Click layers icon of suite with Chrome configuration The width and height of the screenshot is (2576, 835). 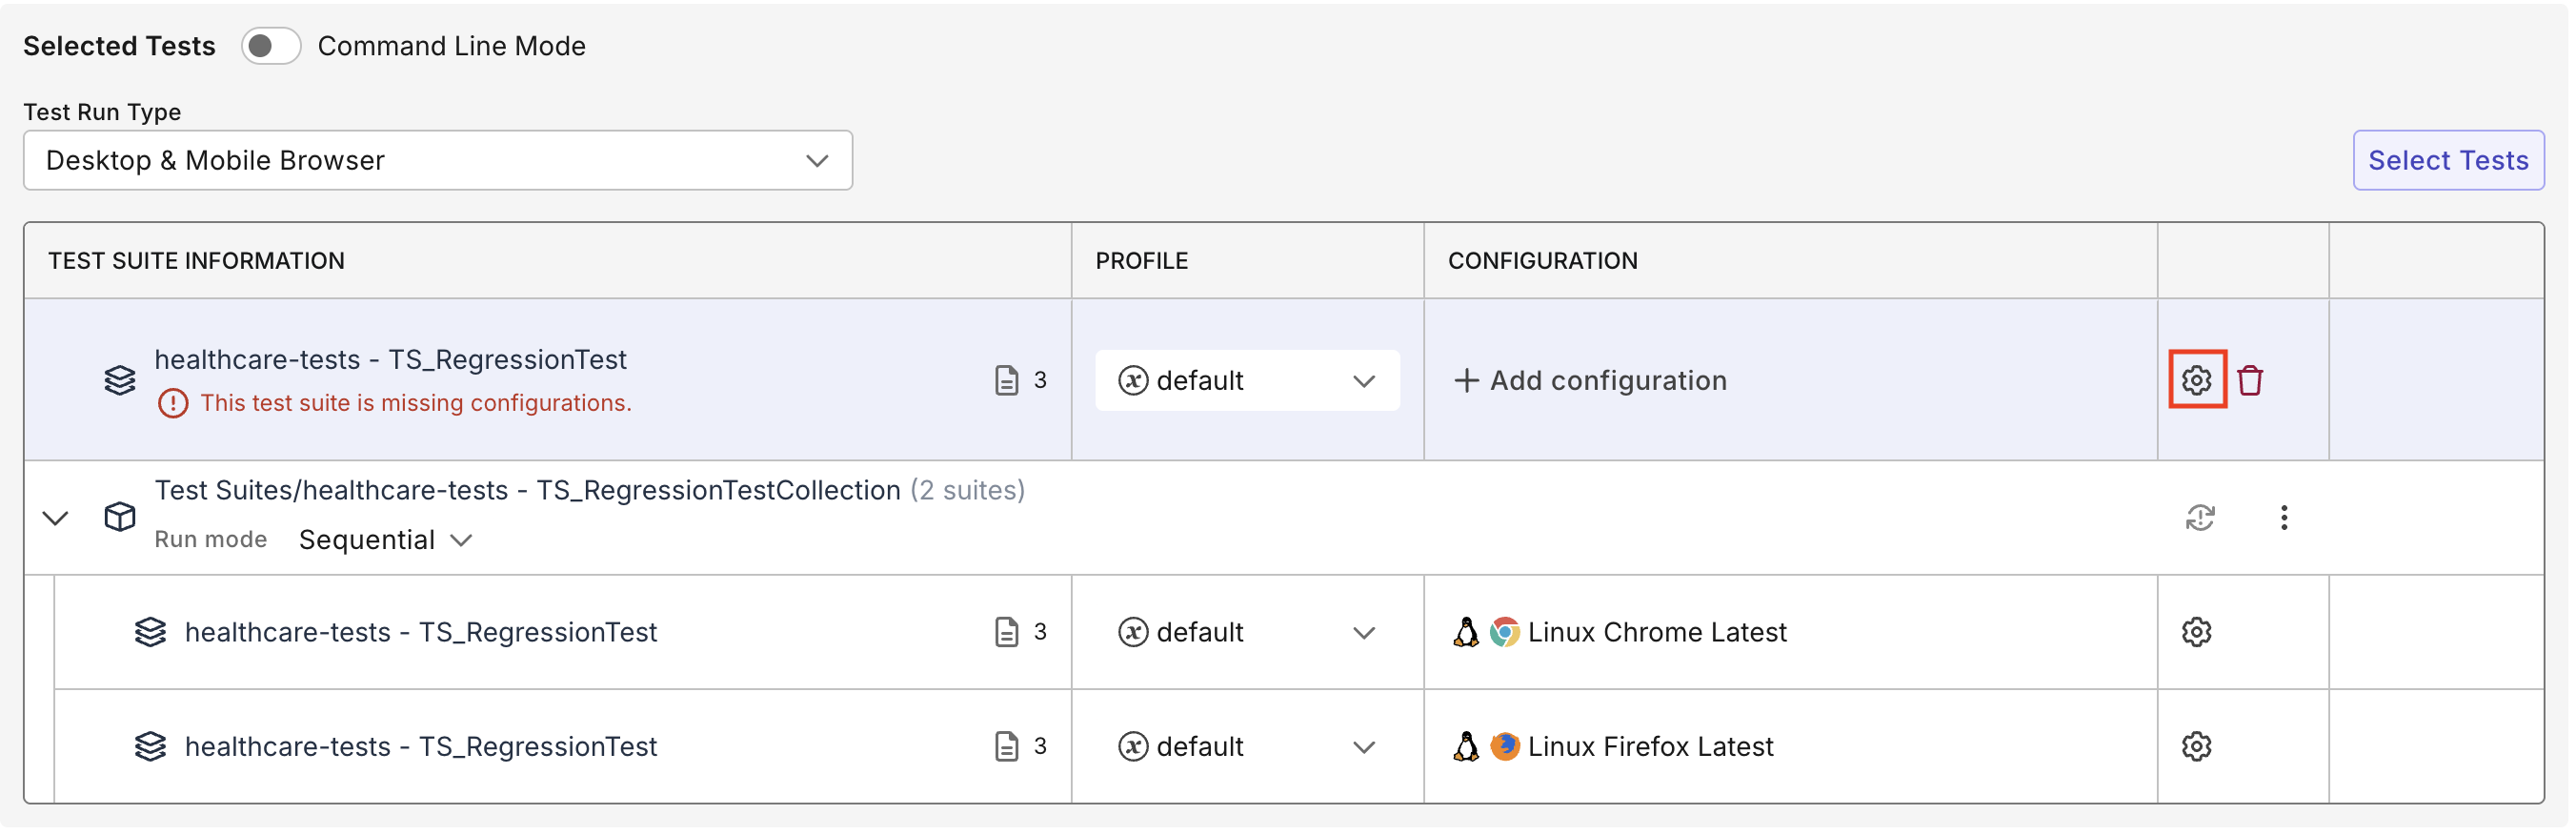pos(150,633)
